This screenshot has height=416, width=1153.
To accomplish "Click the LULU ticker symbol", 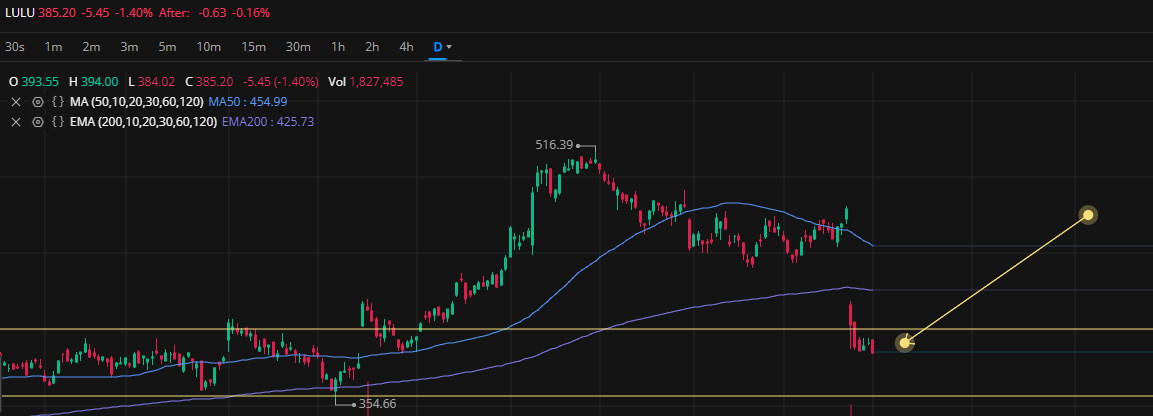I will click(x=20, y=12).
